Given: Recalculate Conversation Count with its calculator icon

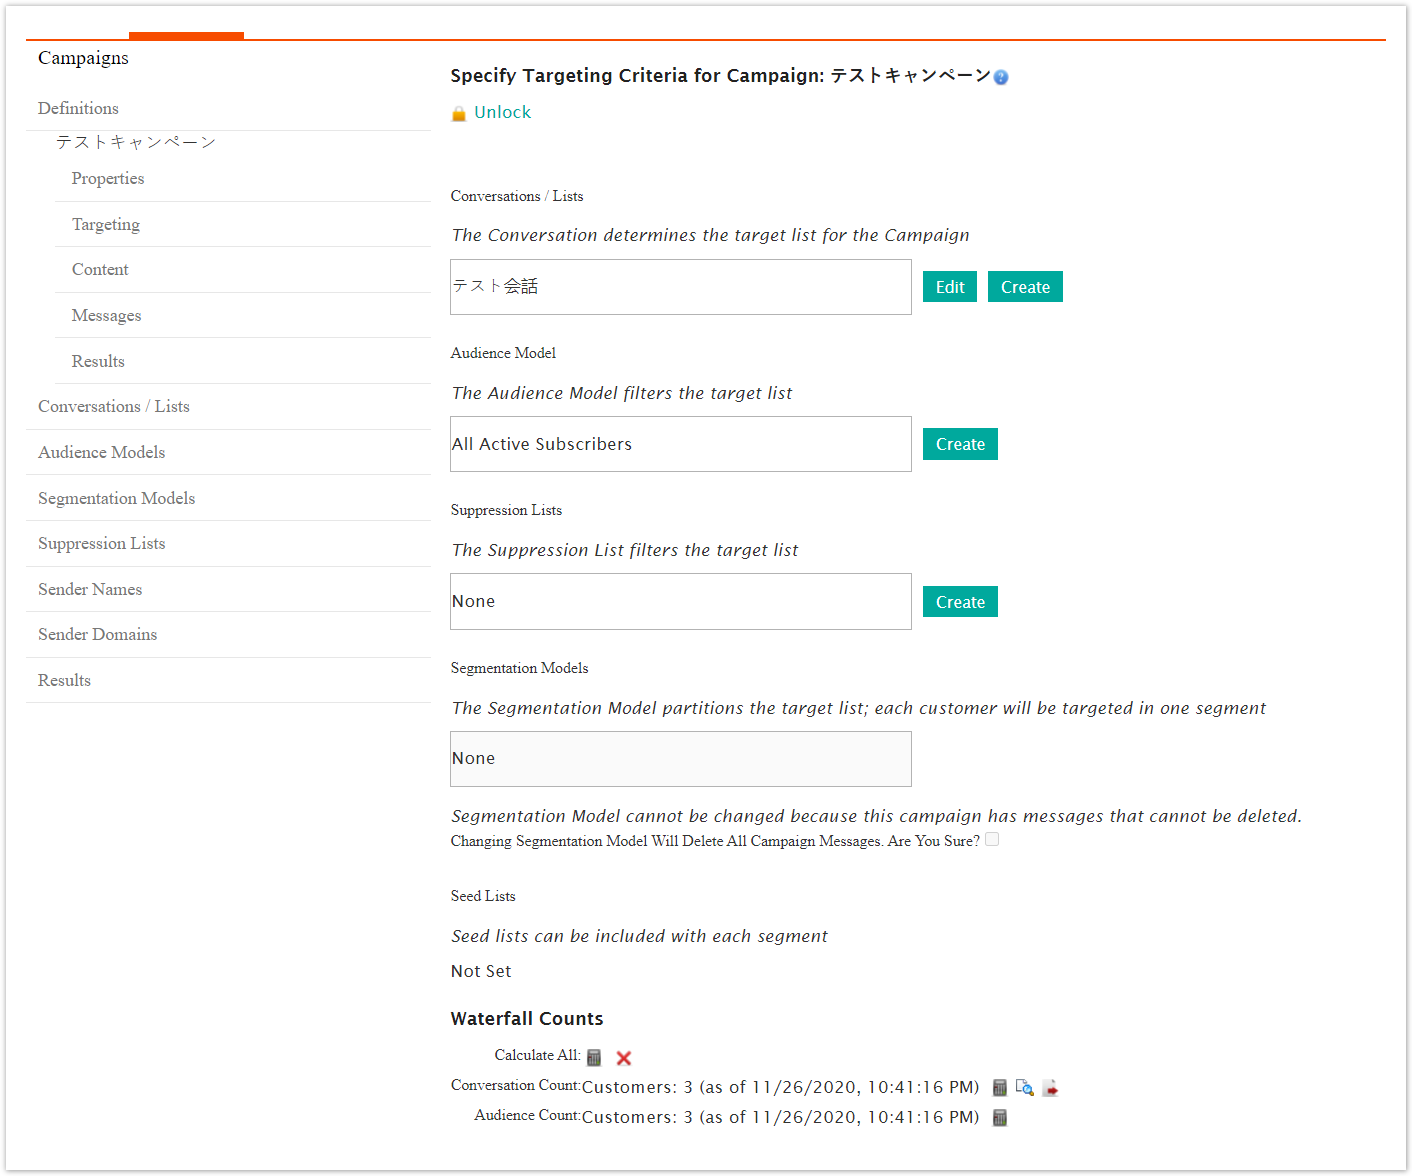Looking at the screenshot, I should click(999, 1087).
